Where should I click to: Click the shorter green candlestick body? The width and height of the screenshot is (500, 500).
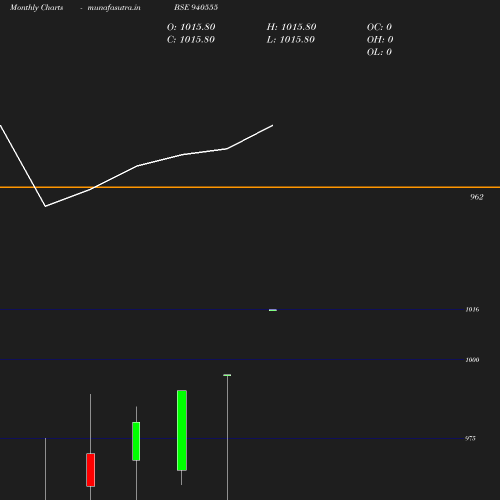(136, 441)
